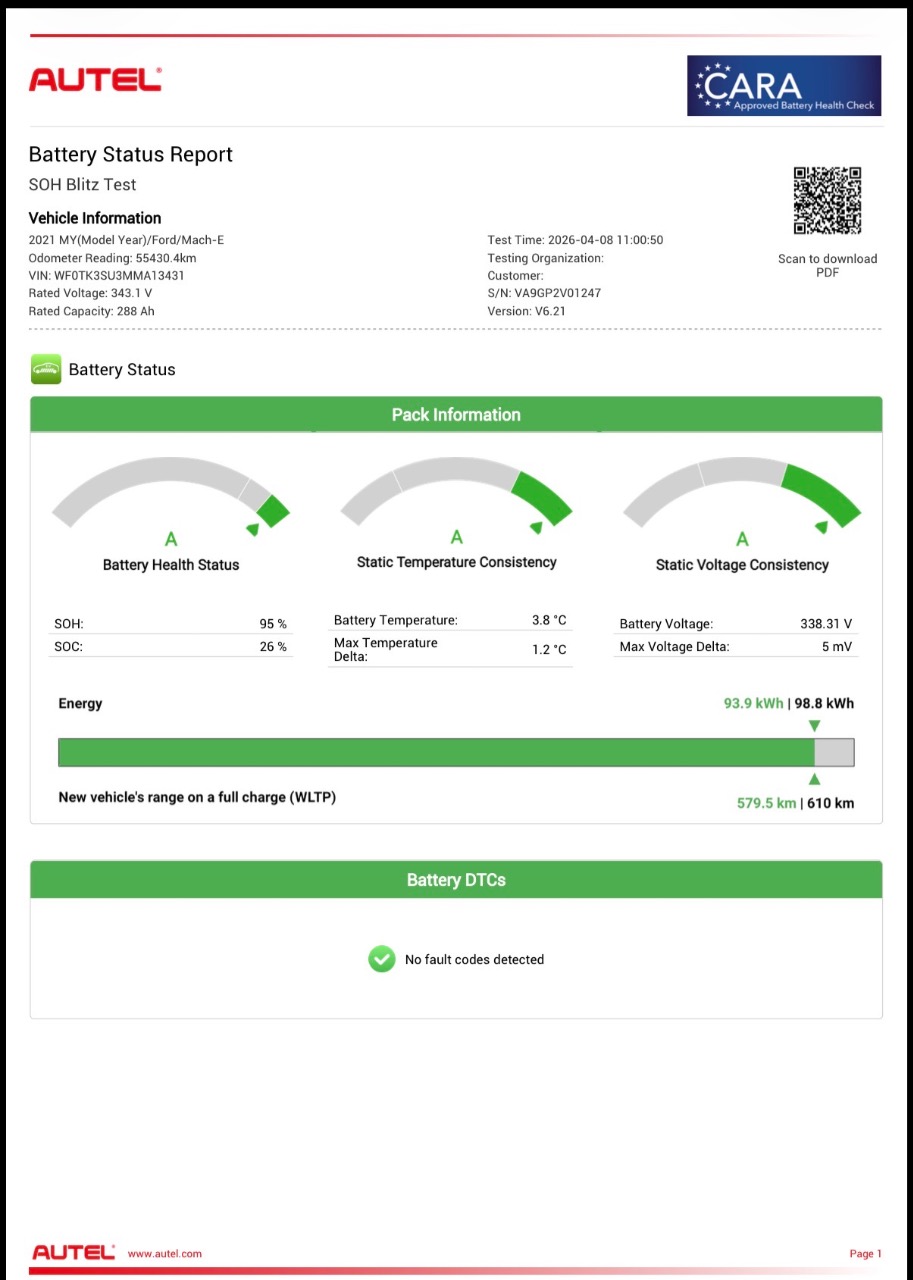The height and width of the screenshot is (1280, 913).
Task: Click the Autel logo in the footer
Action: [74, 1252]
